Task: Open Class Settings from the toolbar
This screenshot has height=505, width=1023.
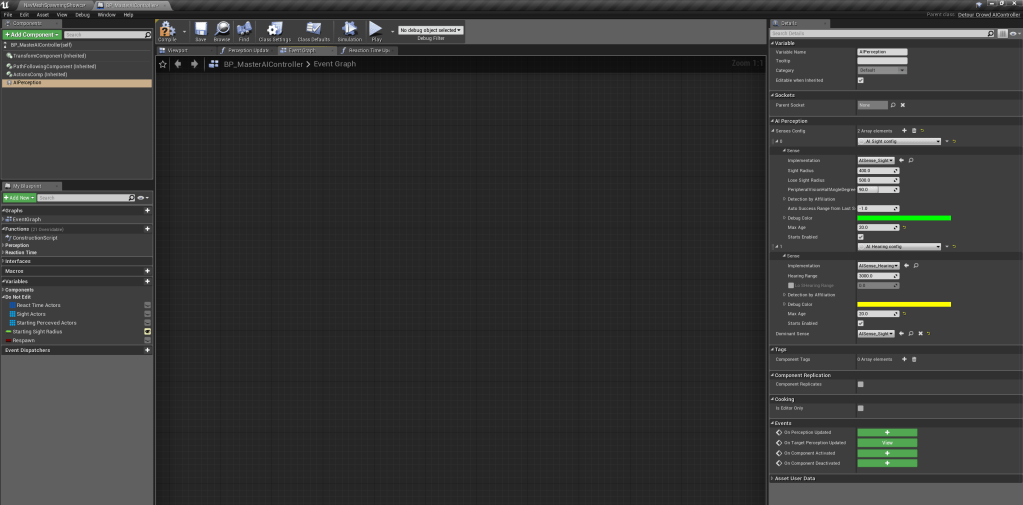Action: tap(274, 31)
